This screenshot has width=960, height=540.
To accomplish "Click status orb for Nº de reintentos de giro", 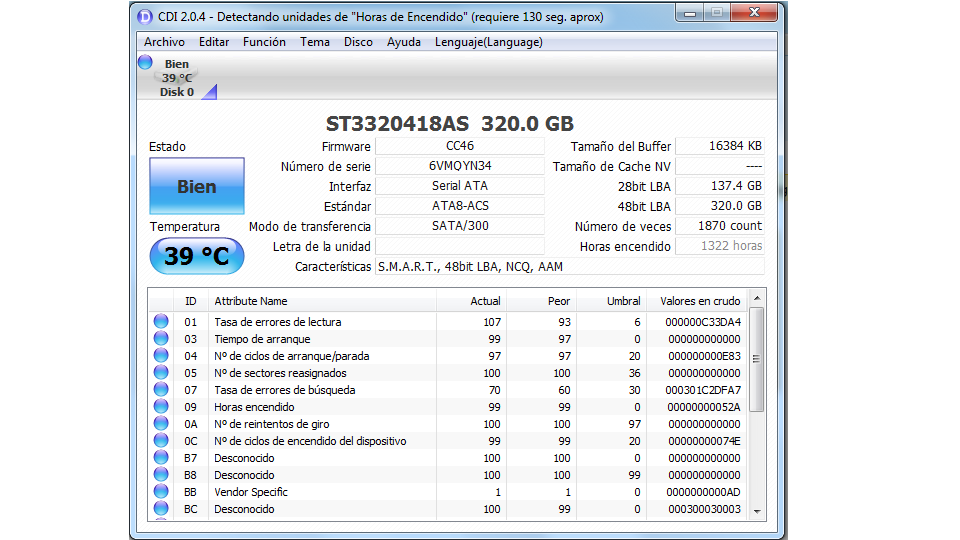I will click(x=161, y=423).
